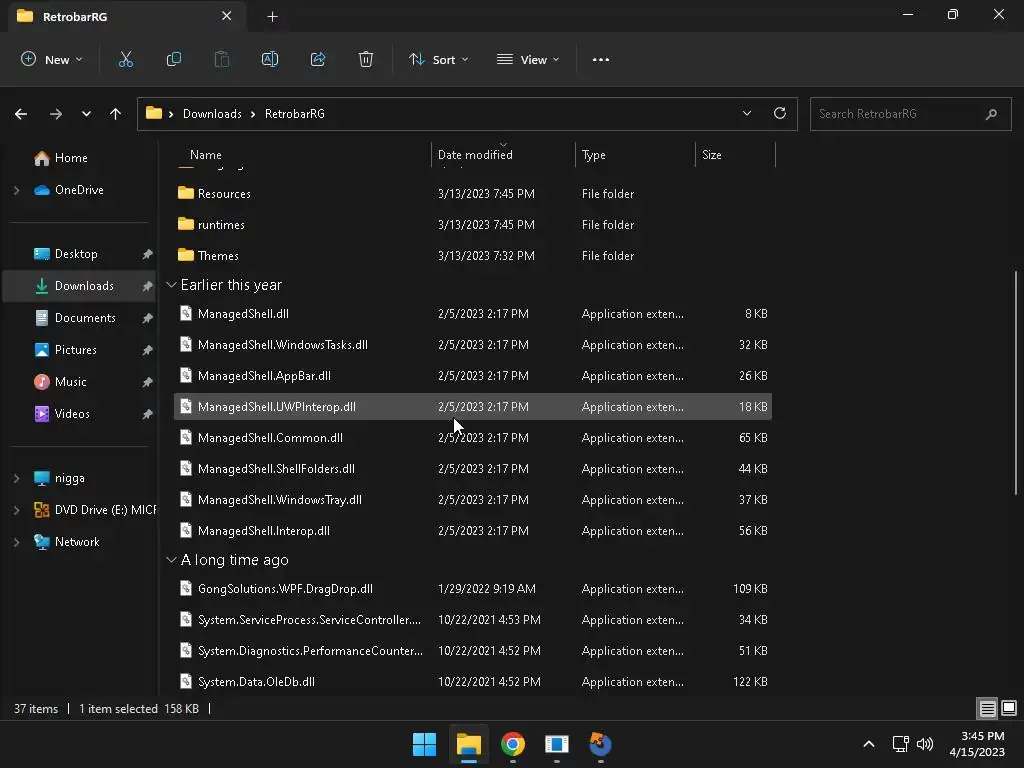The width and height of the screenshot is (1024, 768).
Task: Open the blue window app in taskbar
Action: pyautogui.click(x=556, y=744)
